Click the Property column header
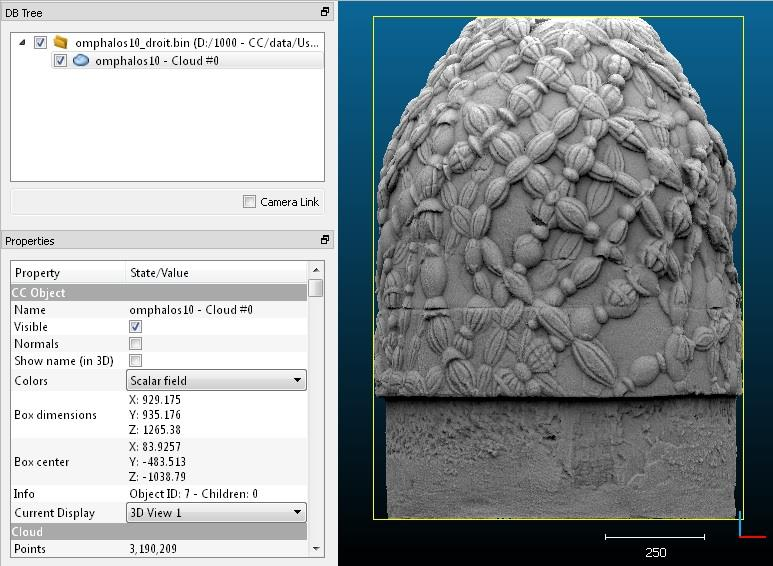773x566 pixels. point(37,273)
